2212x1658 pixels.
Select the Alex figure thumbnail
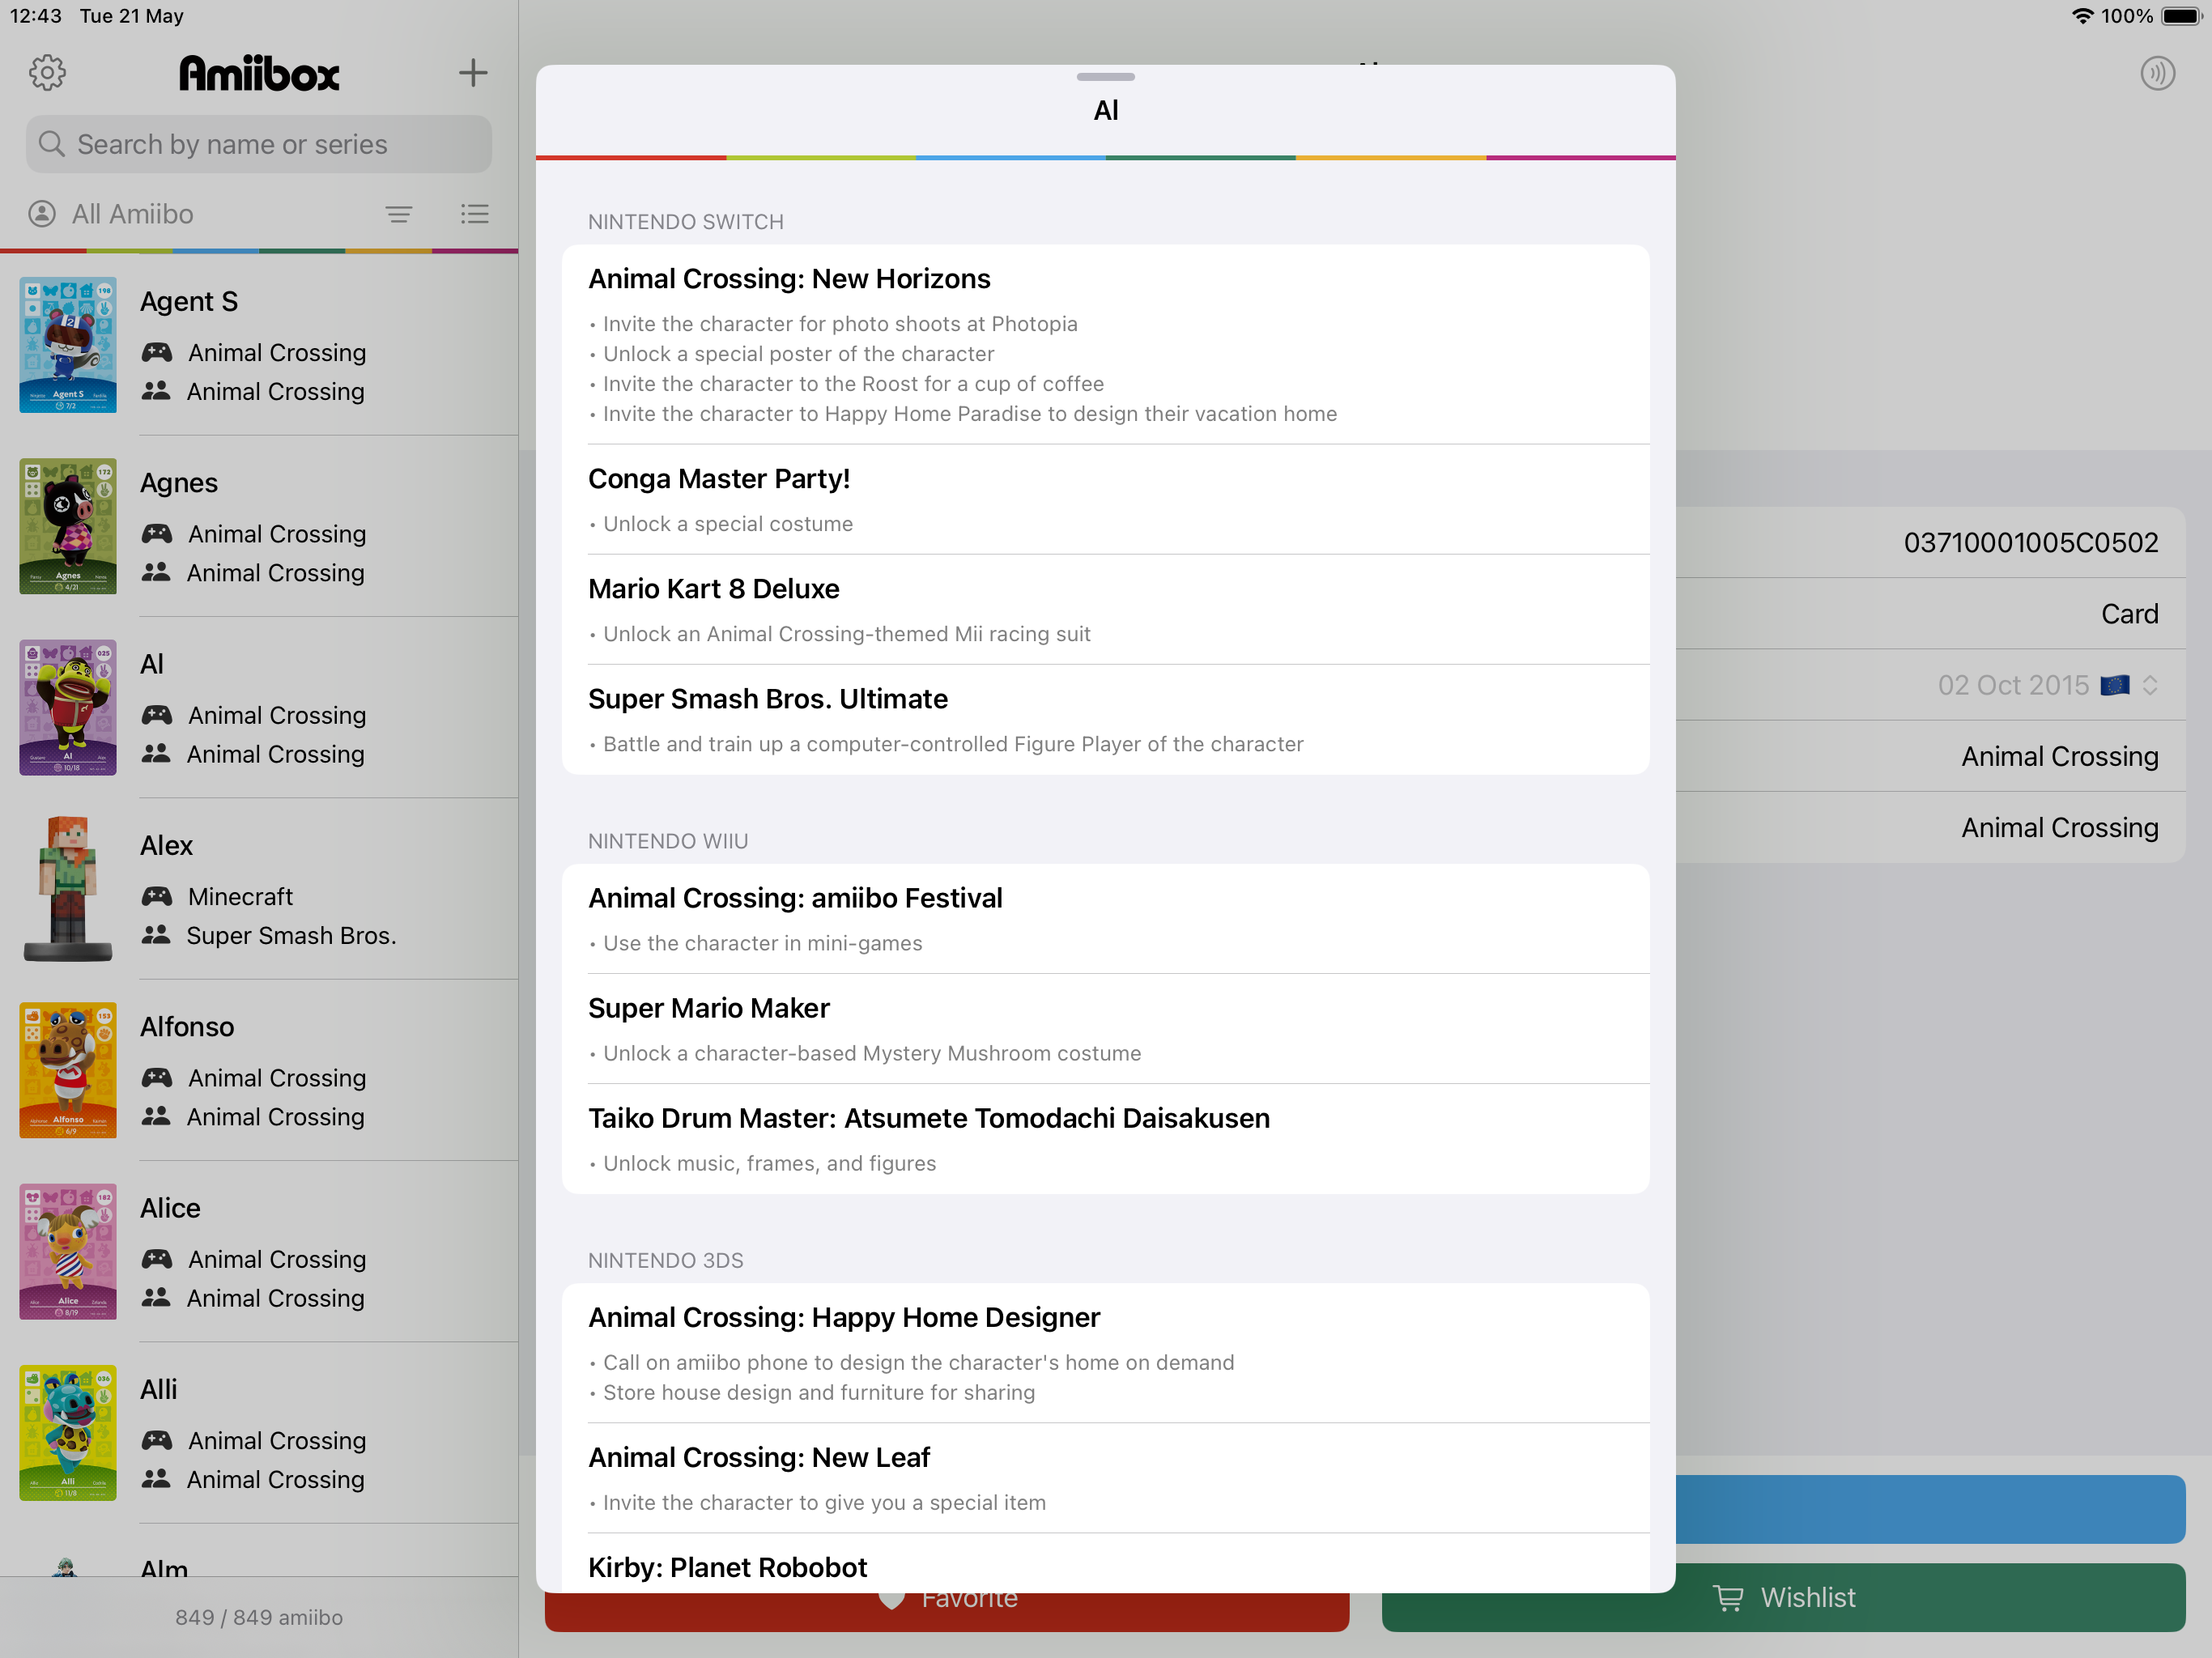pyautogui.click(x=68, y=888)
